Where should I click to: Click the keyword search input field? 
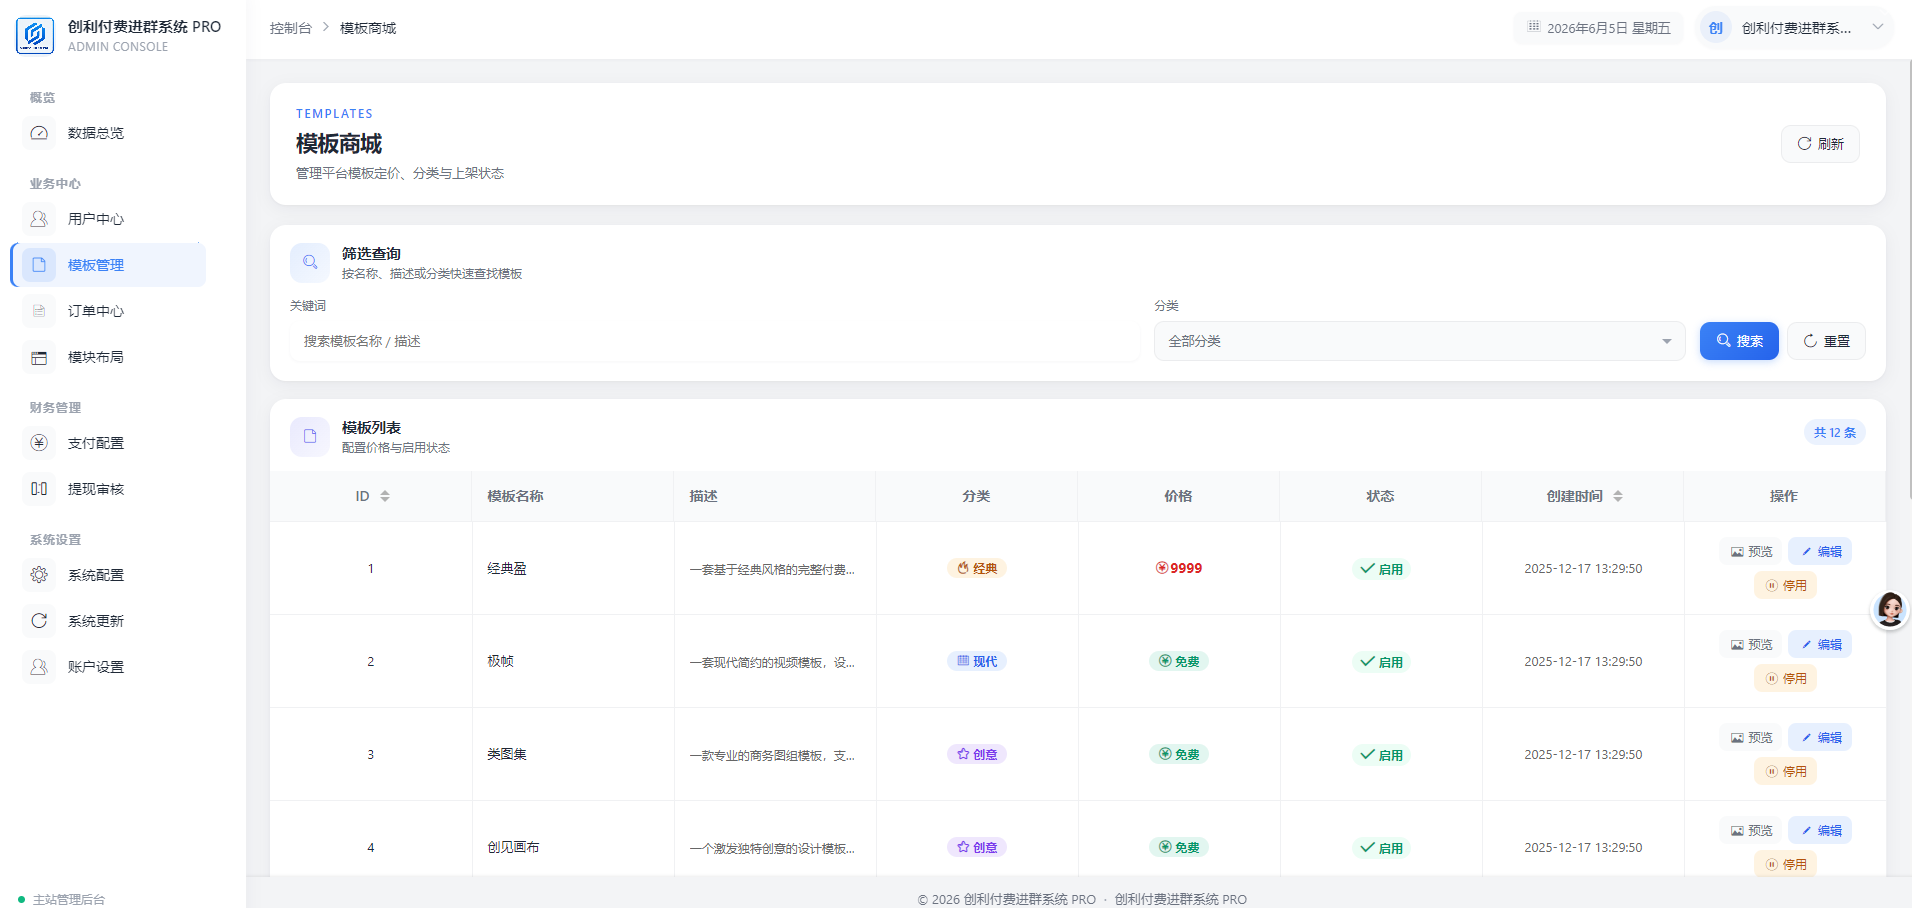(715, 341)
